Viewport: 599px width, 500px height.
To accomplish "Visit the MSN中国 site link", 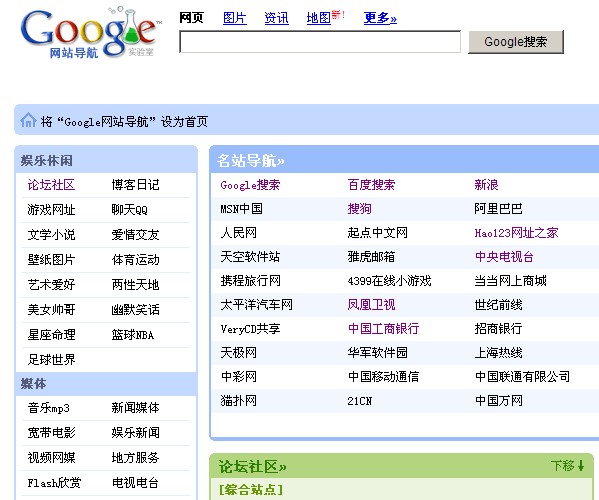I will coord(241,209).
